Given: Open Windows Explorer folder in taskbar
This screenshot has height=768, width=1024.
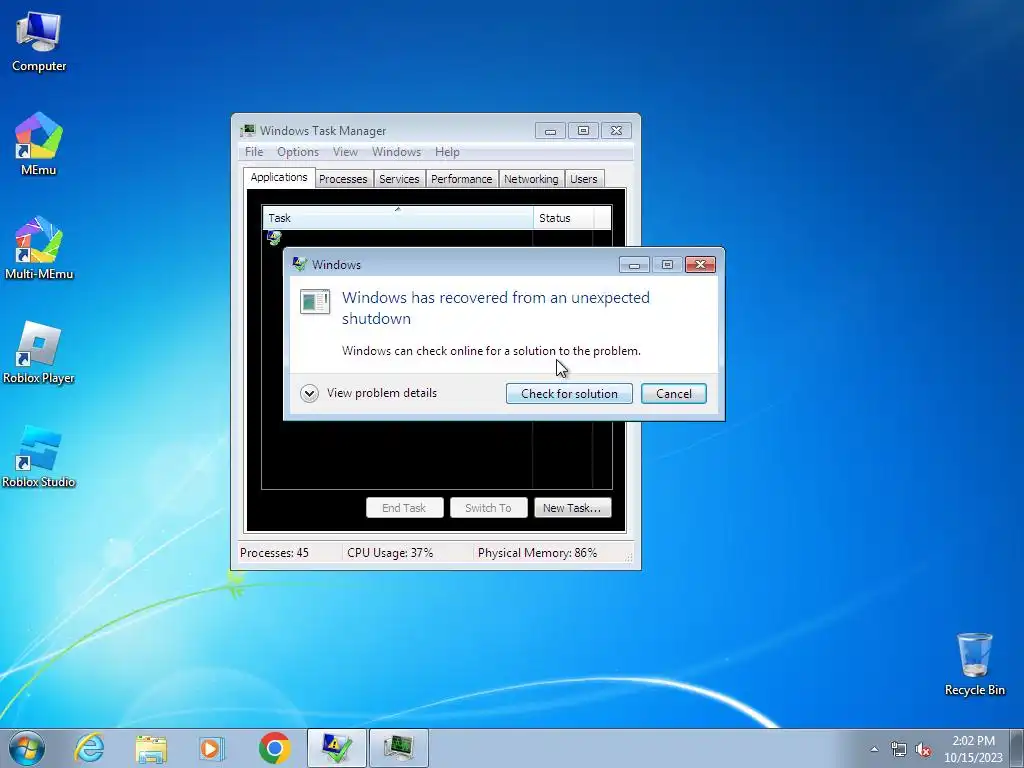Looking at the screenshot, I should point(151,748).
